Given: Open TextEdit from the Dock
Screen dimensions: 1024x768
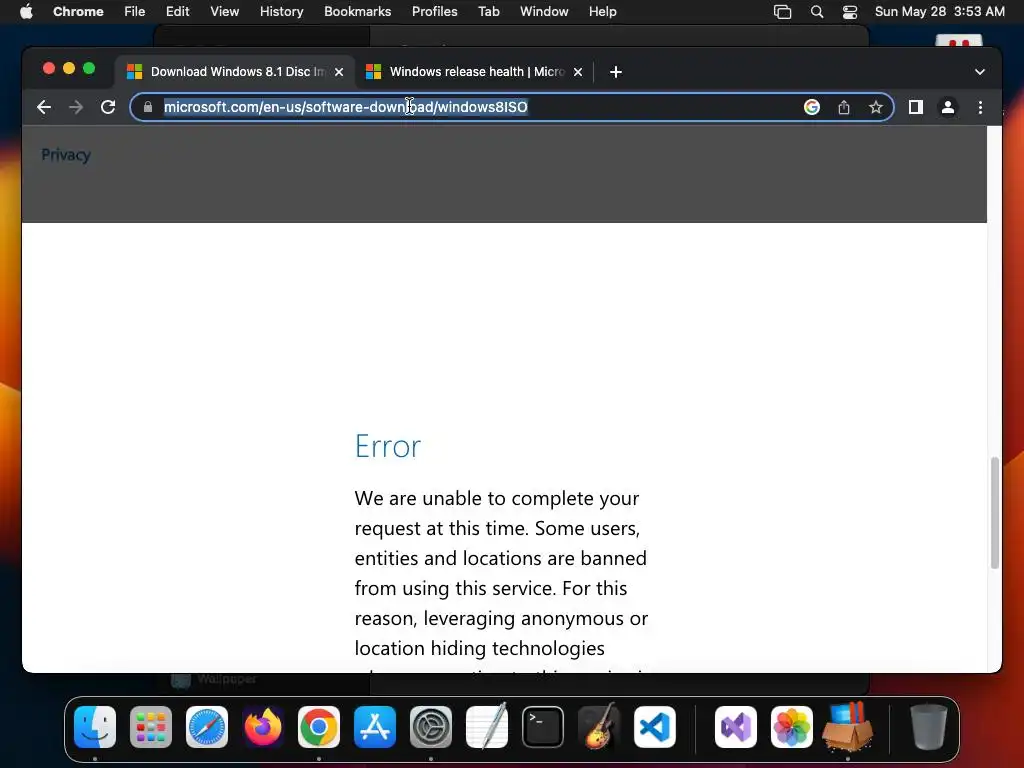Looking at the screenshot, I should click(487, 726).
